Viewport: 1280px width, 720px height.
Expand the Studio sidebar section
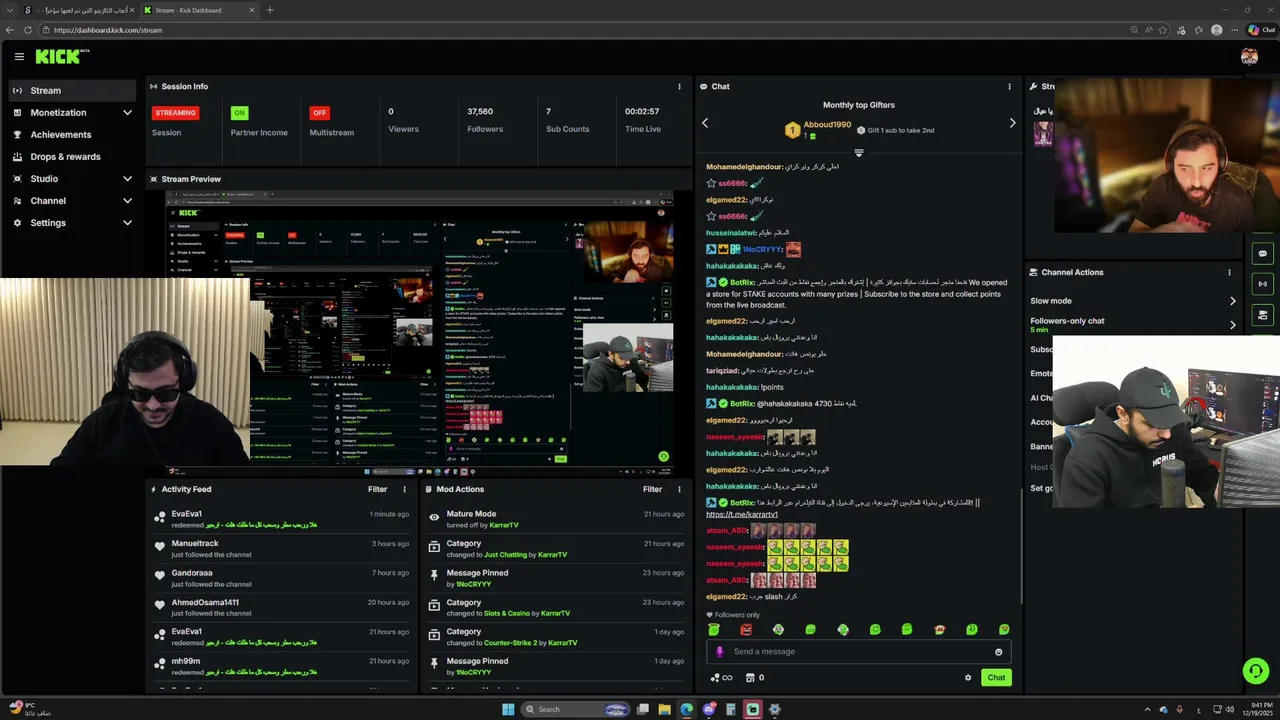point(73,179)
